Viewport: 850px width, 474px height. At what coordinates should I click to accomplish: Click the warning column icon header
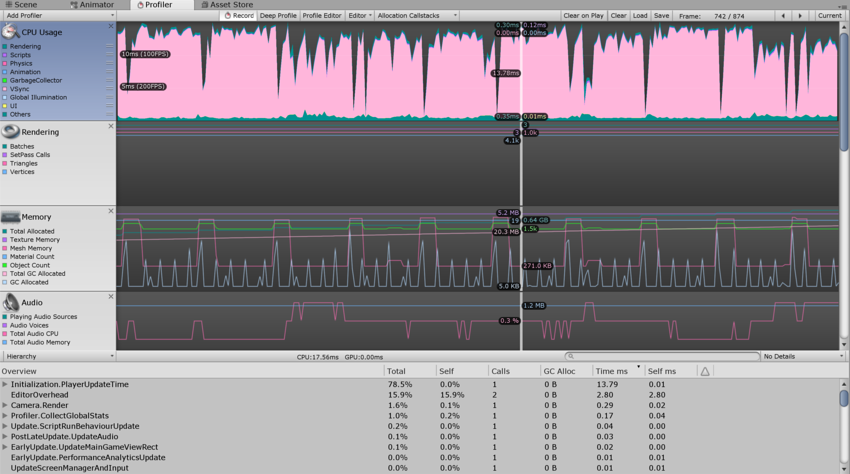[x=705, y=371]
